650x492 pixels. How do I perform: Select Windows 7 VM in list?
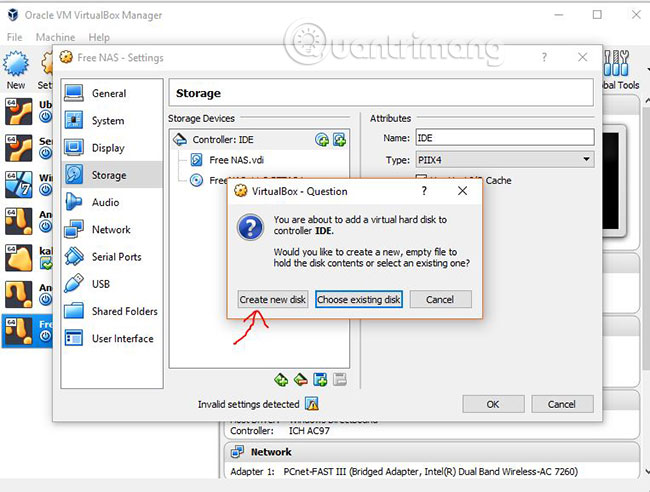click(x=28, y=184)
